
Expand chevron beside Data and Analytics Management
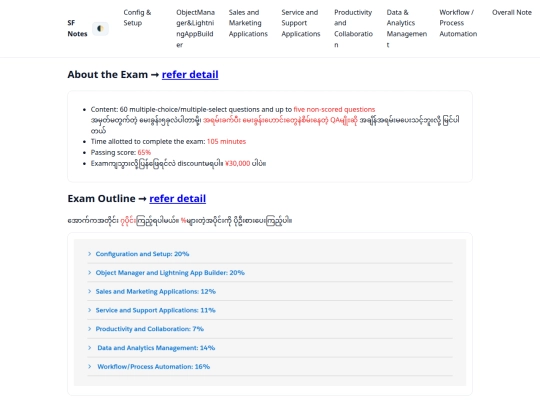click(x=90, y=348)
